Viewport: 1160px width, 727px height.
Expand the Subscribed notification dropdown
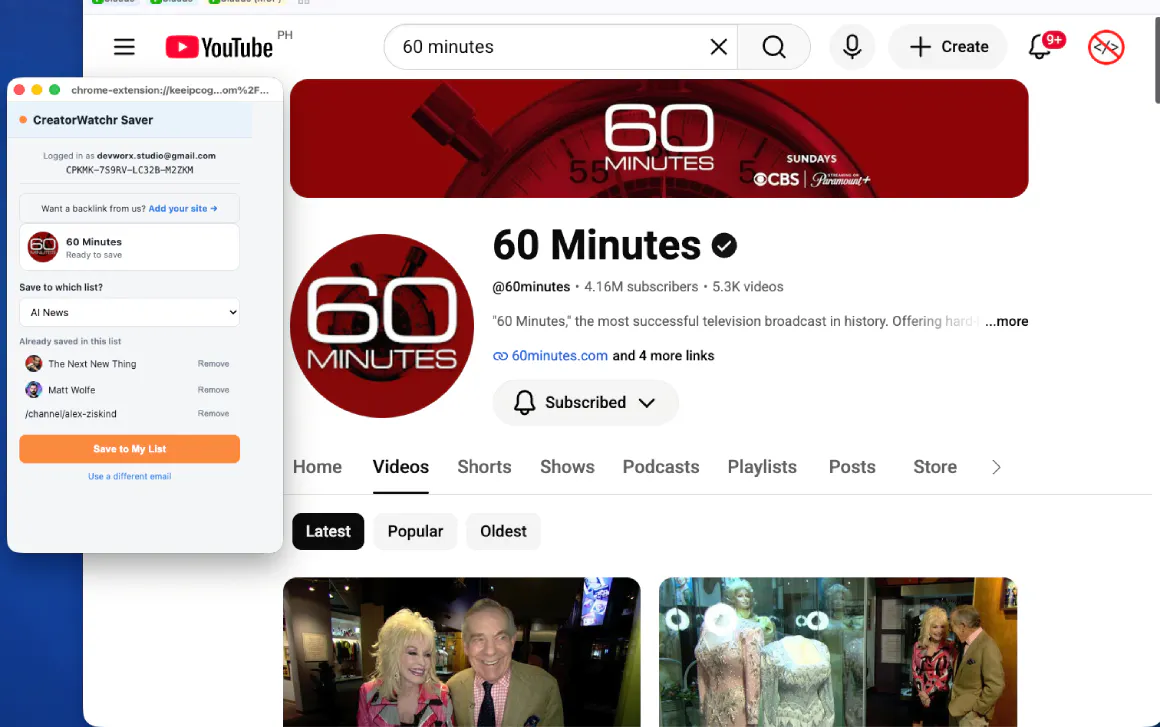coord(647,403)
